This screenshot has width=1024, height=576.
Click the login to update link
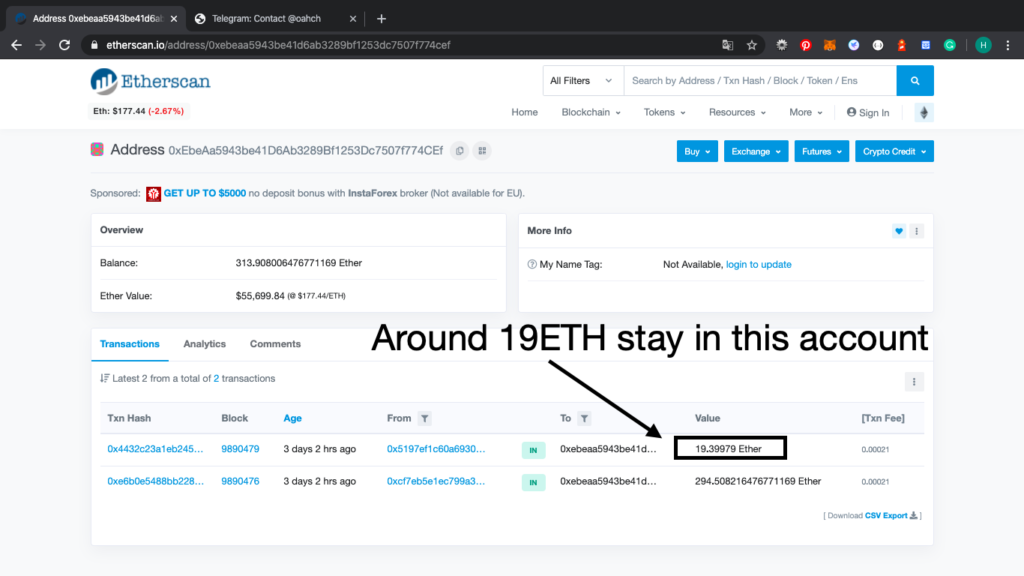pos(758,264)
